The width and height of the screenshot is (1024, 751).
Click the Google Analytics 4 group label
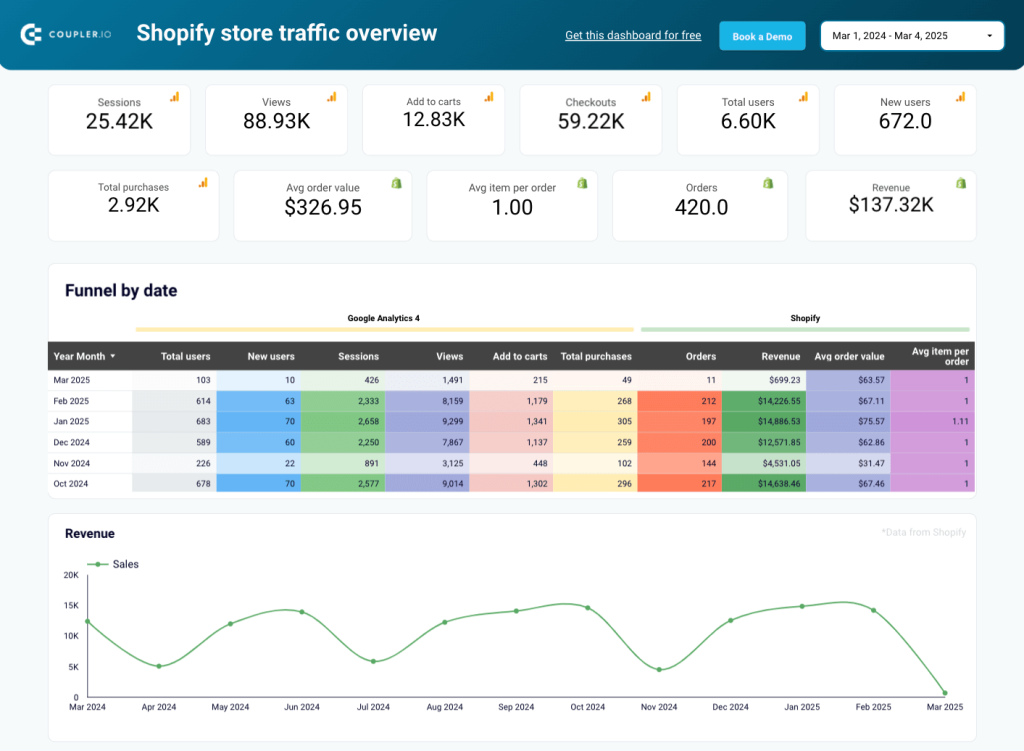tap(383, 318)
